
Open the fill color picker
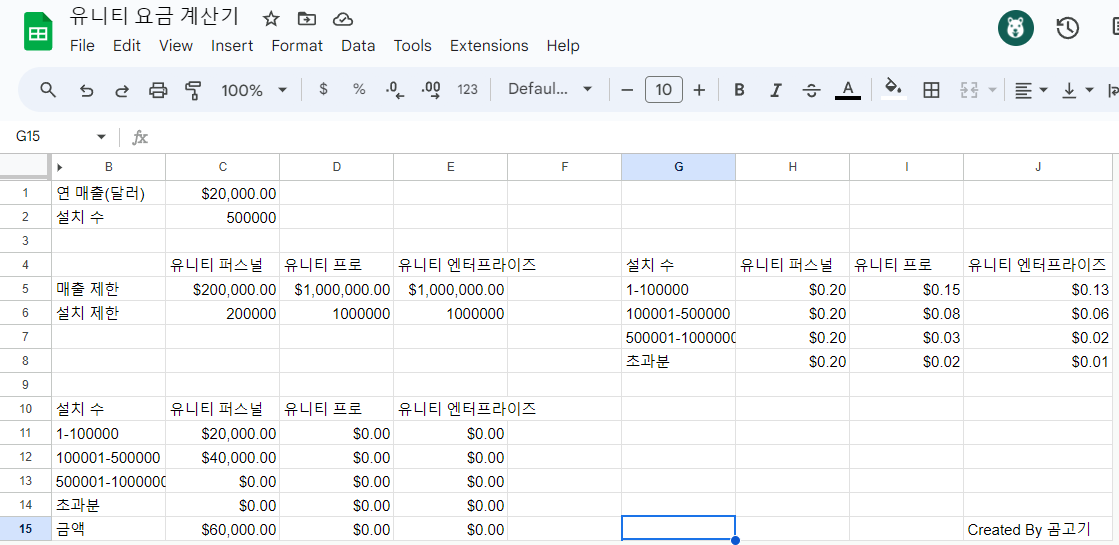(893, 89)
